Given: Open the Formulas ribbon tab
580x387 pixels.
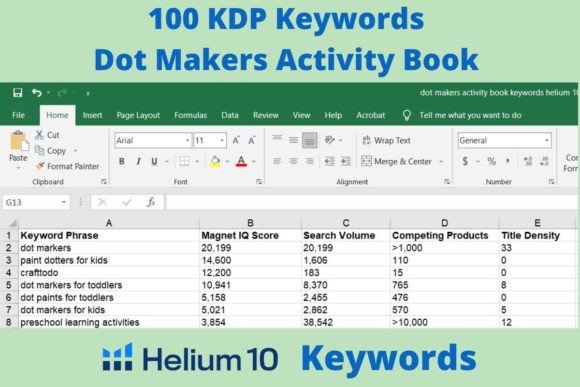Looking at the screenshot, I should click(190, 115).
